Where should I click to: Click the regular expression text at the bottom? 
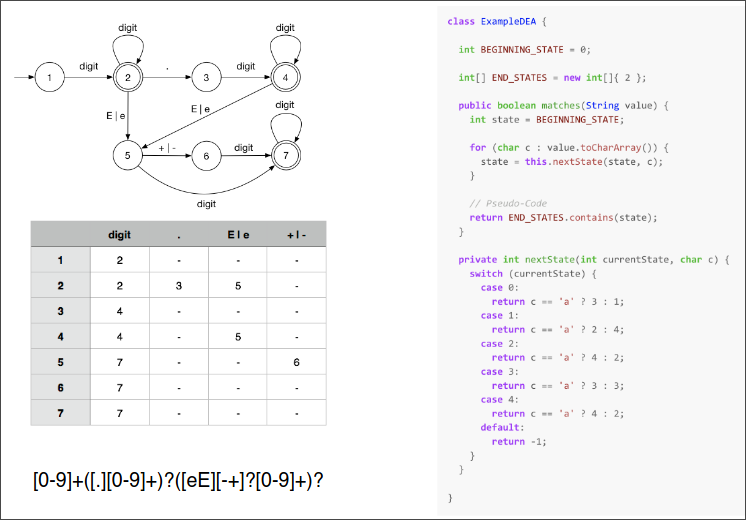[x=178, y=480]
